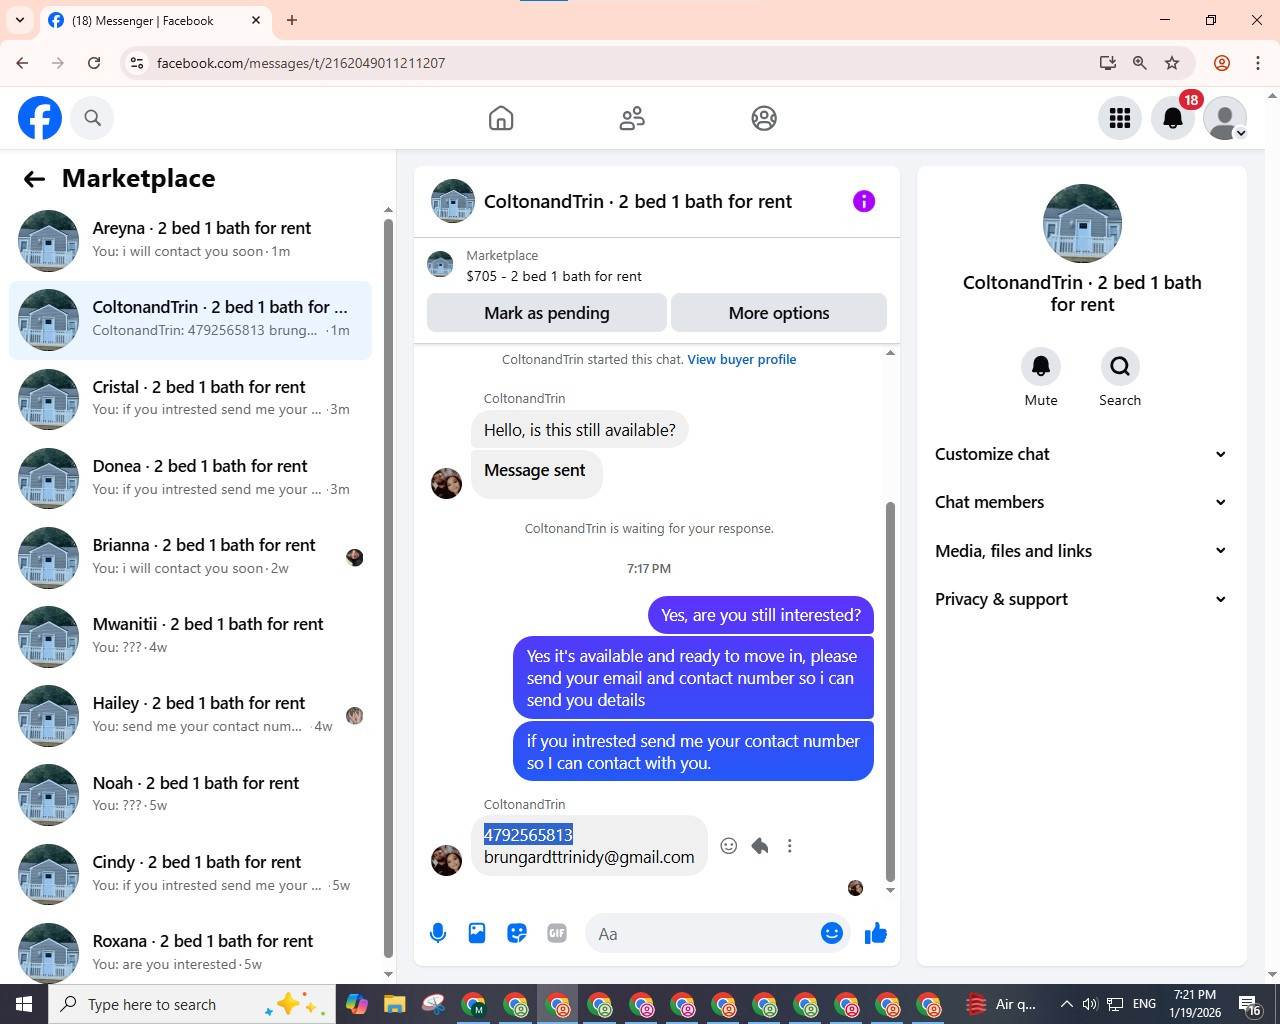The image size is (1280, 1024).
Task: Send a voice clip with microphone
Action: [438, 933]
